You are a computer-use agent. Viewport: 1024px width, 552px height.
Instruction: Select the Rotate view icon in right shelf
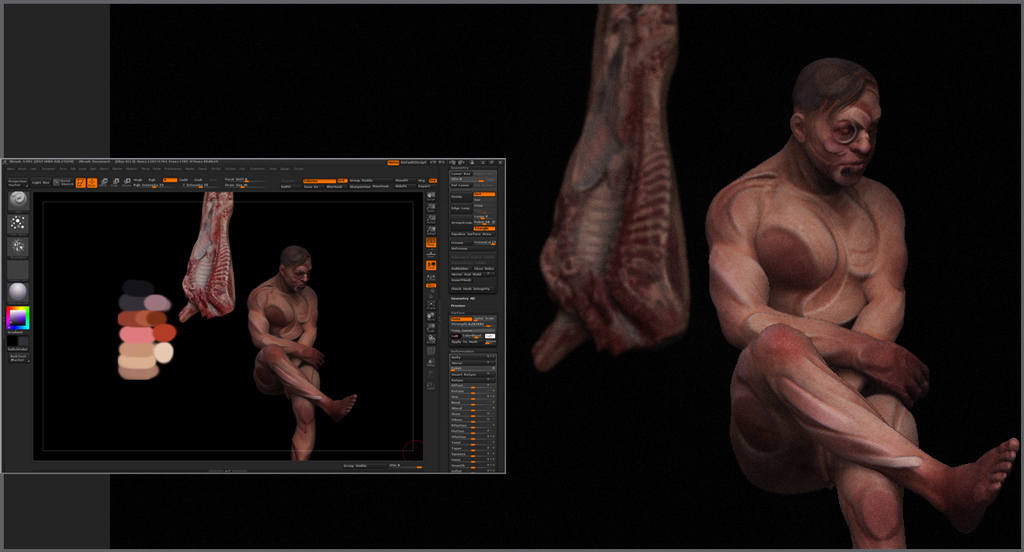[x=431, y=339]
